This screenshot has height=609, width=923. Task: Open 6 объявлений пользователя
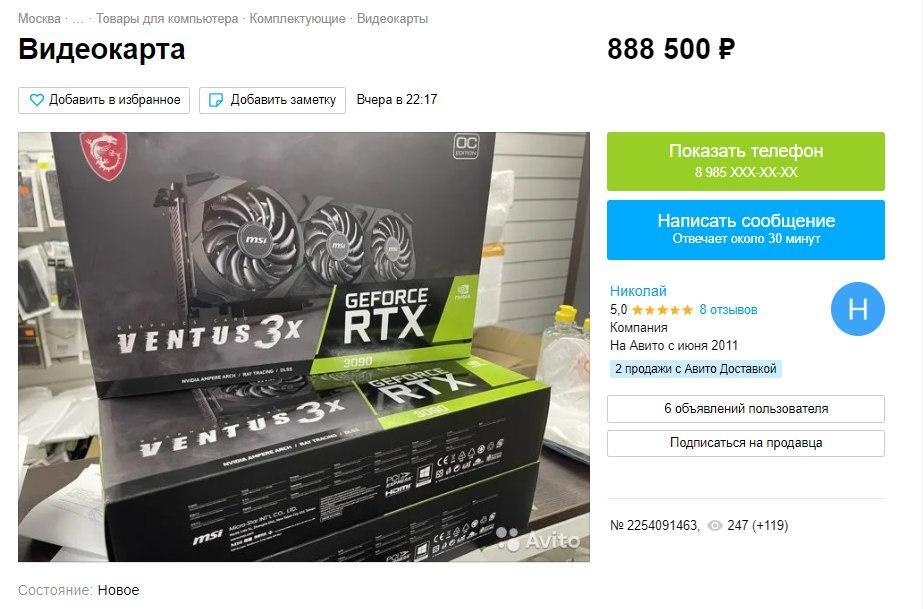pos(746,408)
